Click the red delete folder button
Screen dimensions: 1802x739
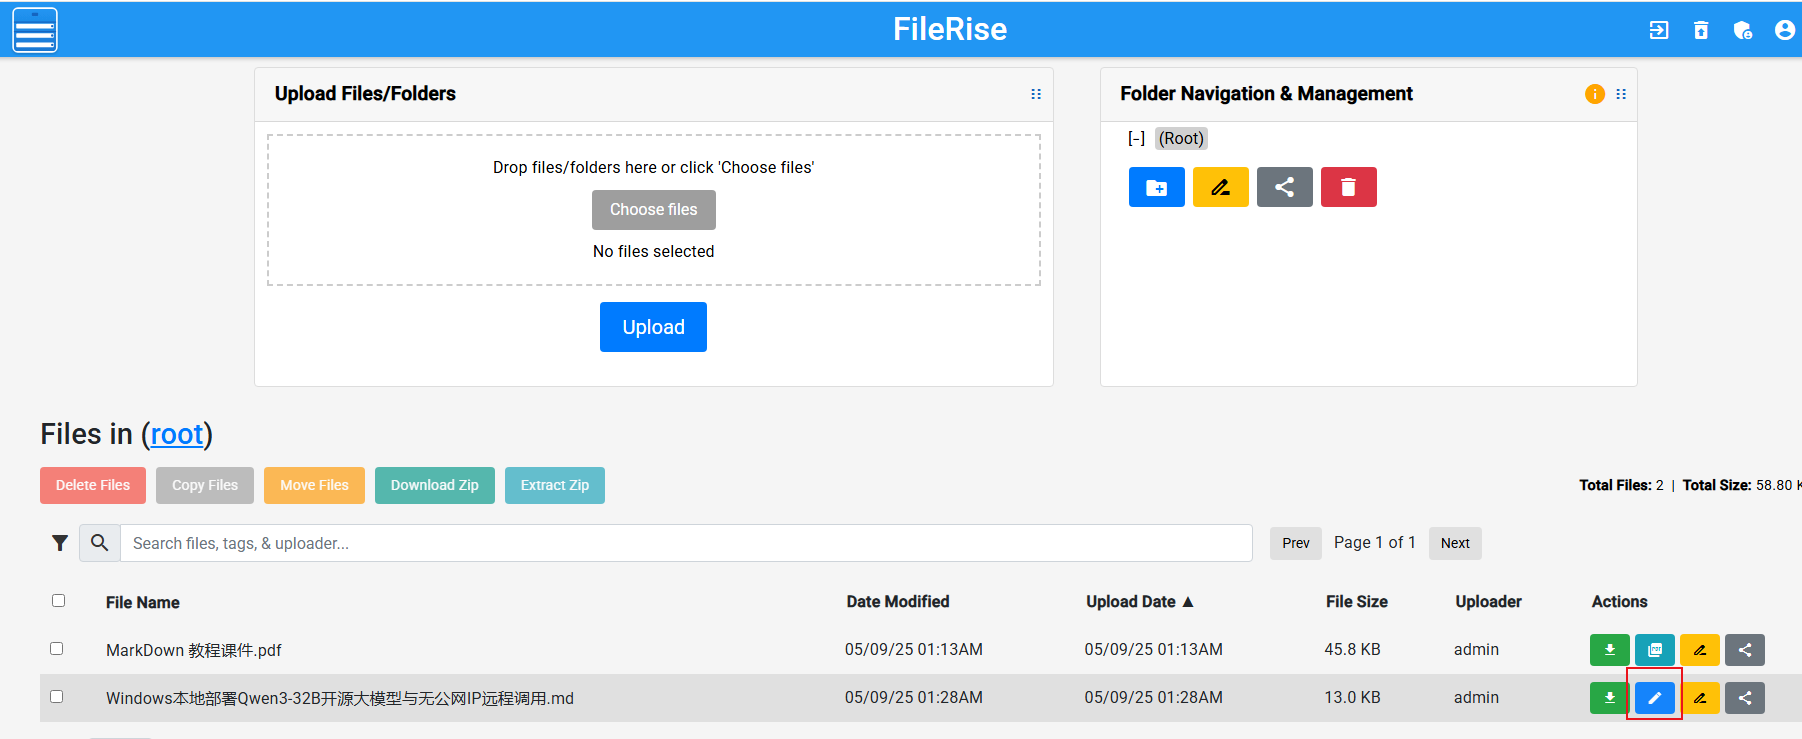point(1348,187)
